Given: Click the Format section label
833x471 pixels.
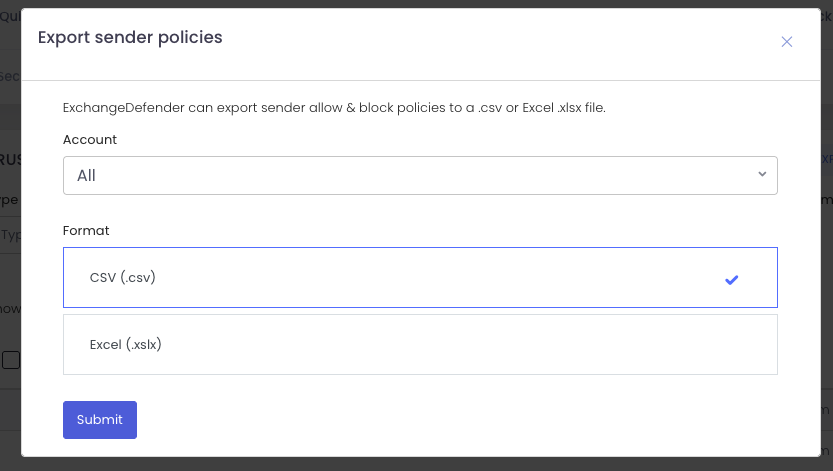Looking at the screenshot, I should point(86,230).
